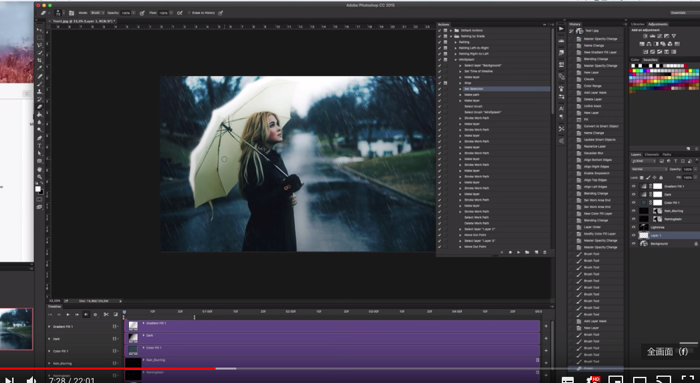
Task: Select the Brush tool
Action: tap(40, 83)
